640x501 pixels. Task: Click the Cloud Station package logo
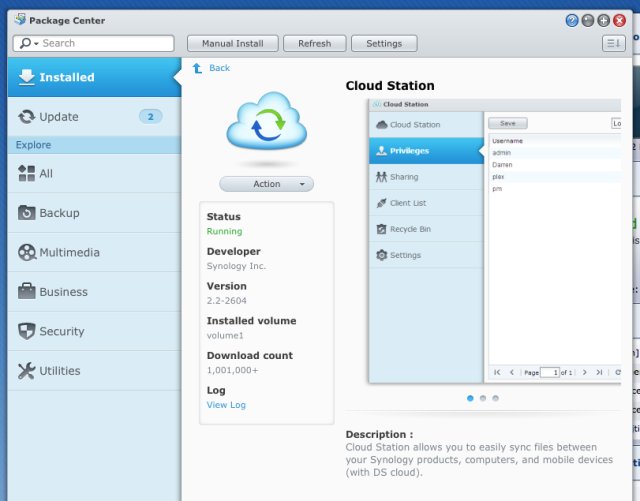coord(267,121)
